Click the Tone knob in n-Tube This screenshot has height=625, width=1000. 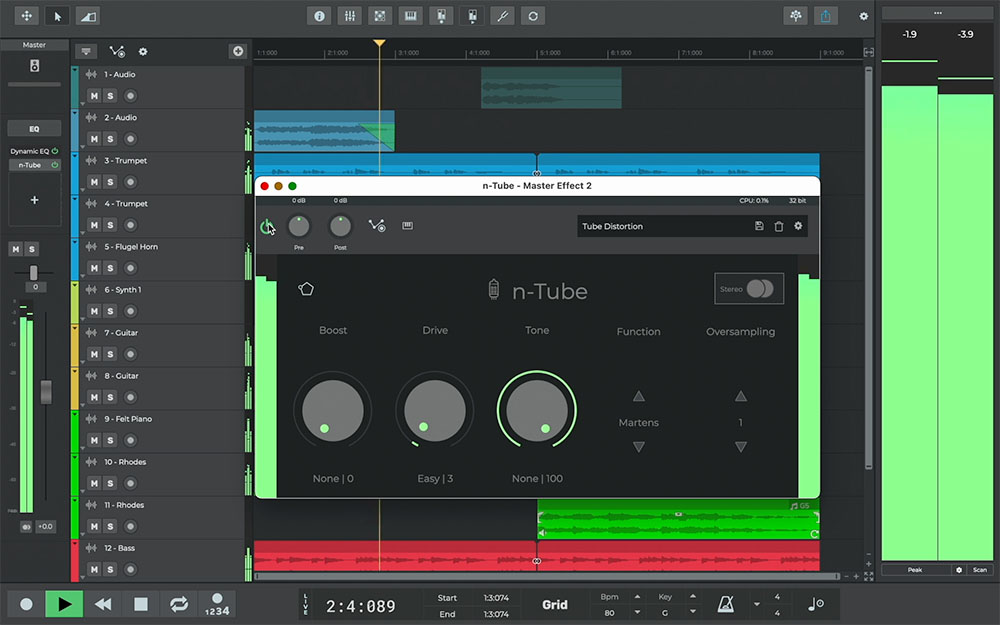[537, 411]
